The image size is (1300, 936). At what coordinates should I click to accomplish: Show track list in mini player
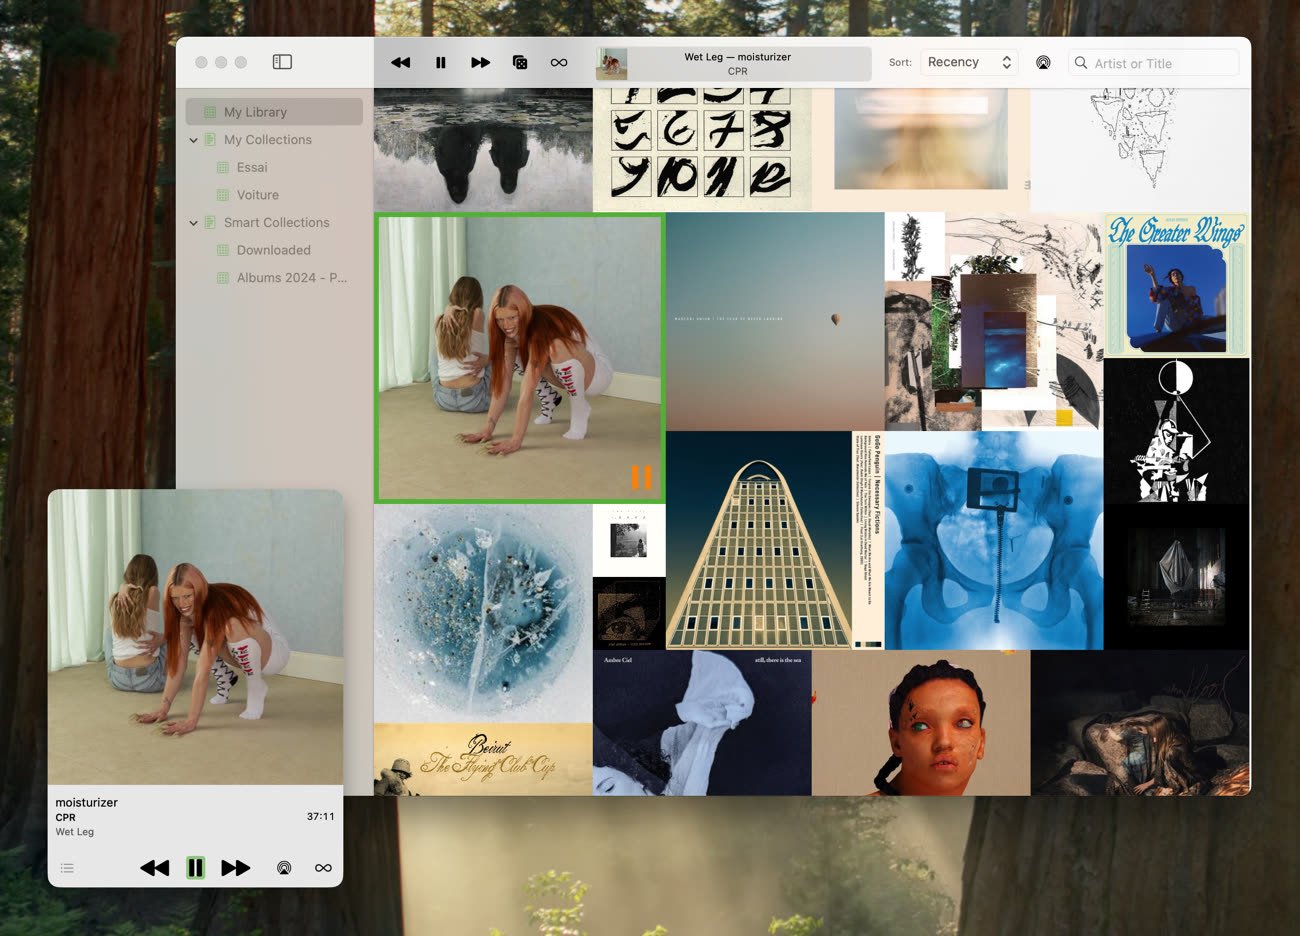coord(67,868)
